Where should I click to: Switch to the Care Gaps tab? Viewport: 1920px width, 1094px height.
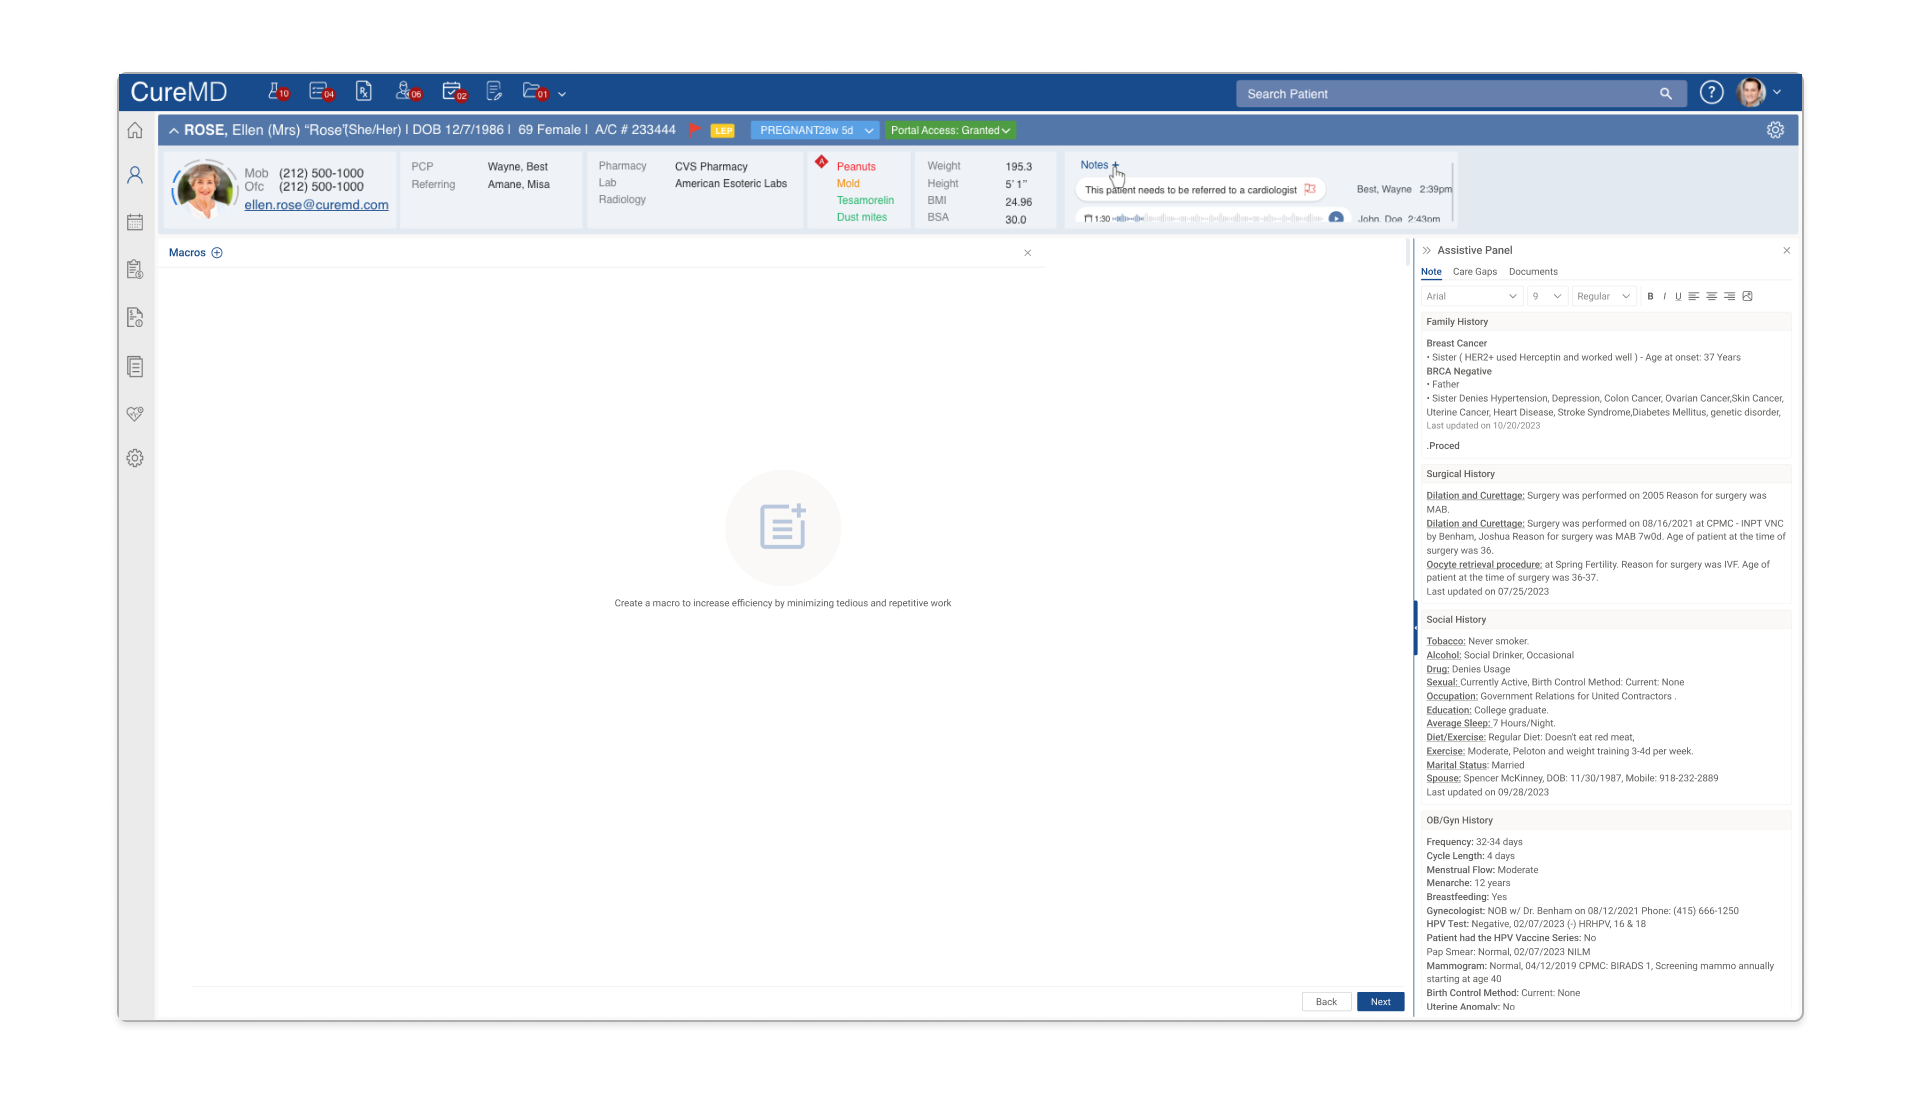[1474, 272]
